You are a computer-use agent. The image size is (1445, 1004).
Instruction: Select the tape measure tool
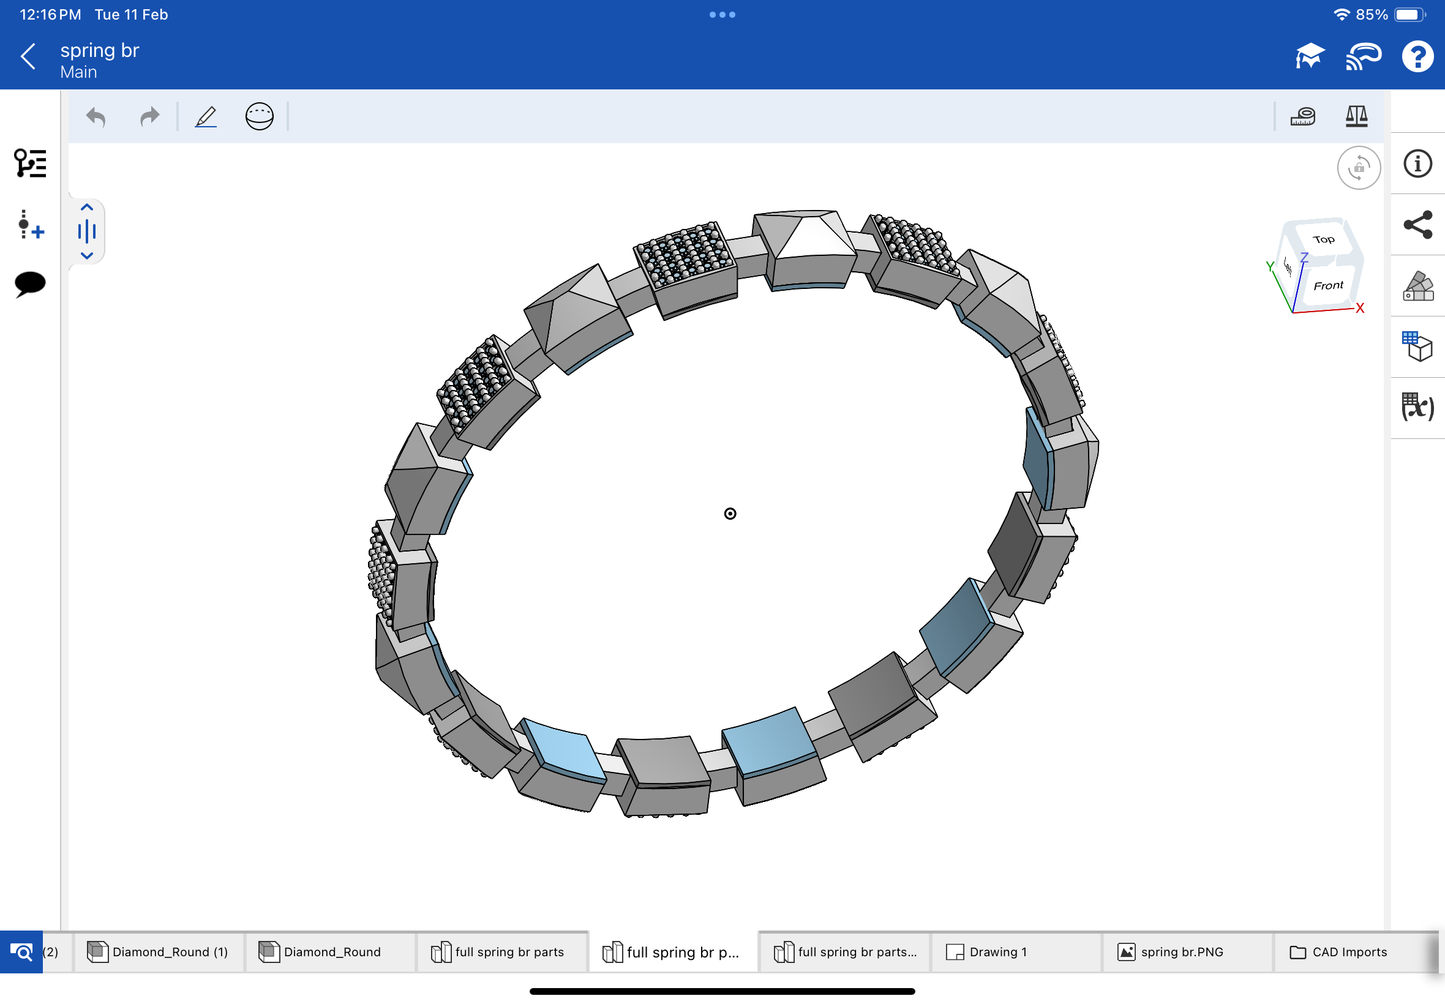1303,117
